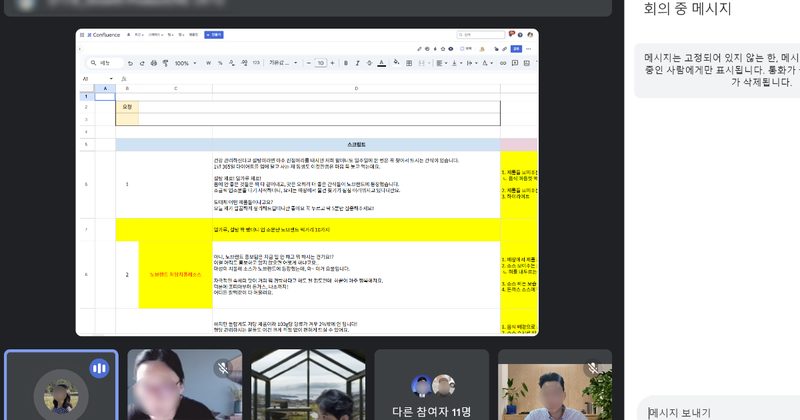Click the eye watch icon in page actions
Image resolution: width=800 pixels, height=420 pixels.
[451, 49]
